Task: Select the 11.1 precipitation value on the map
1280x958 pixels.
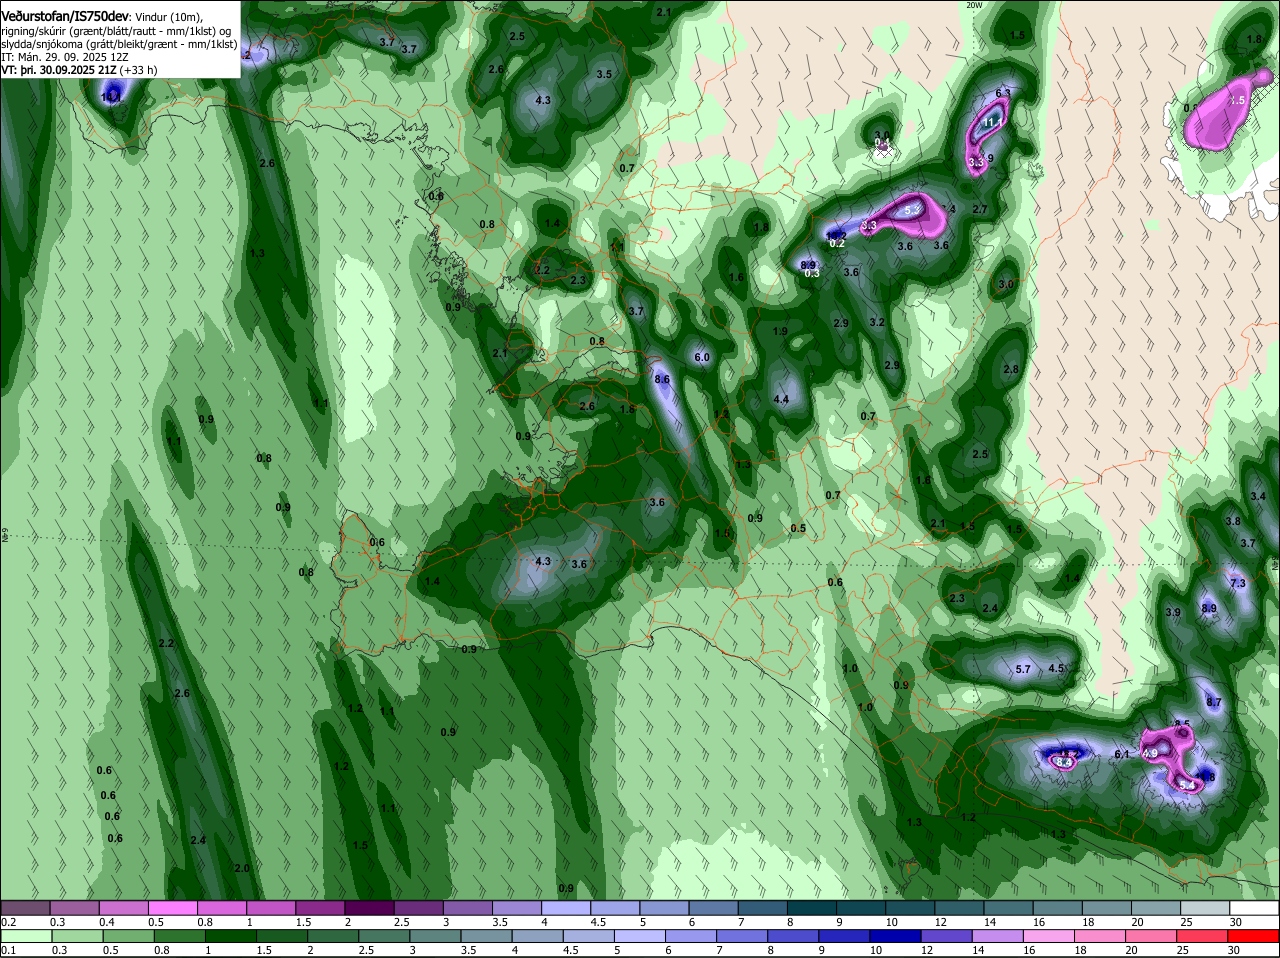Action: point(992,123)
